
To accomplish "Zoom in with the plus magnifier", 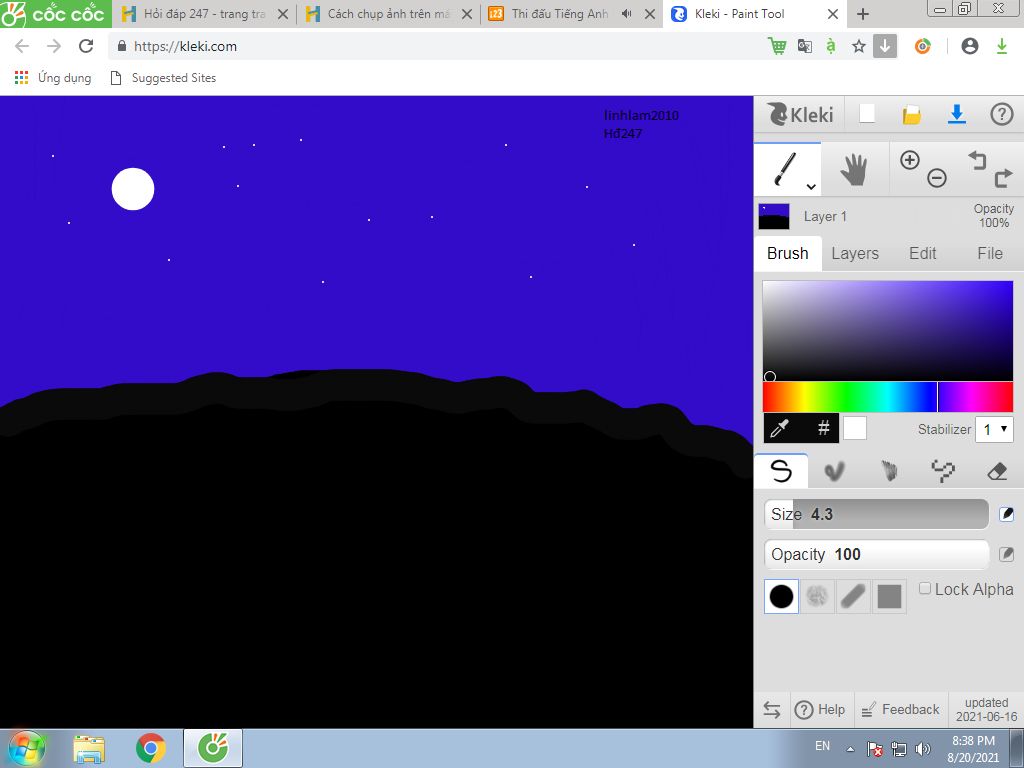I will 910,160.
